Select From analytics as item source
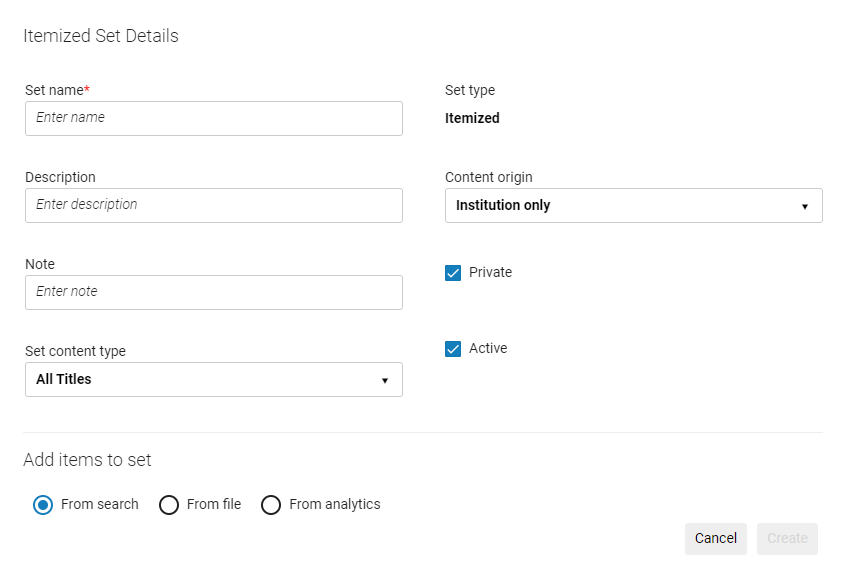Image resolution: width=846 pixels, height=583 pixels. coord(271,505)
